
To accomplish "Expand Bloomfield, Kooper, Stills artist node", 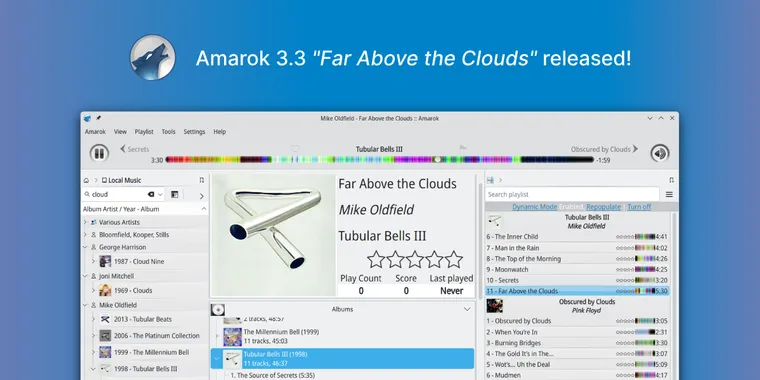I will 85,235.
